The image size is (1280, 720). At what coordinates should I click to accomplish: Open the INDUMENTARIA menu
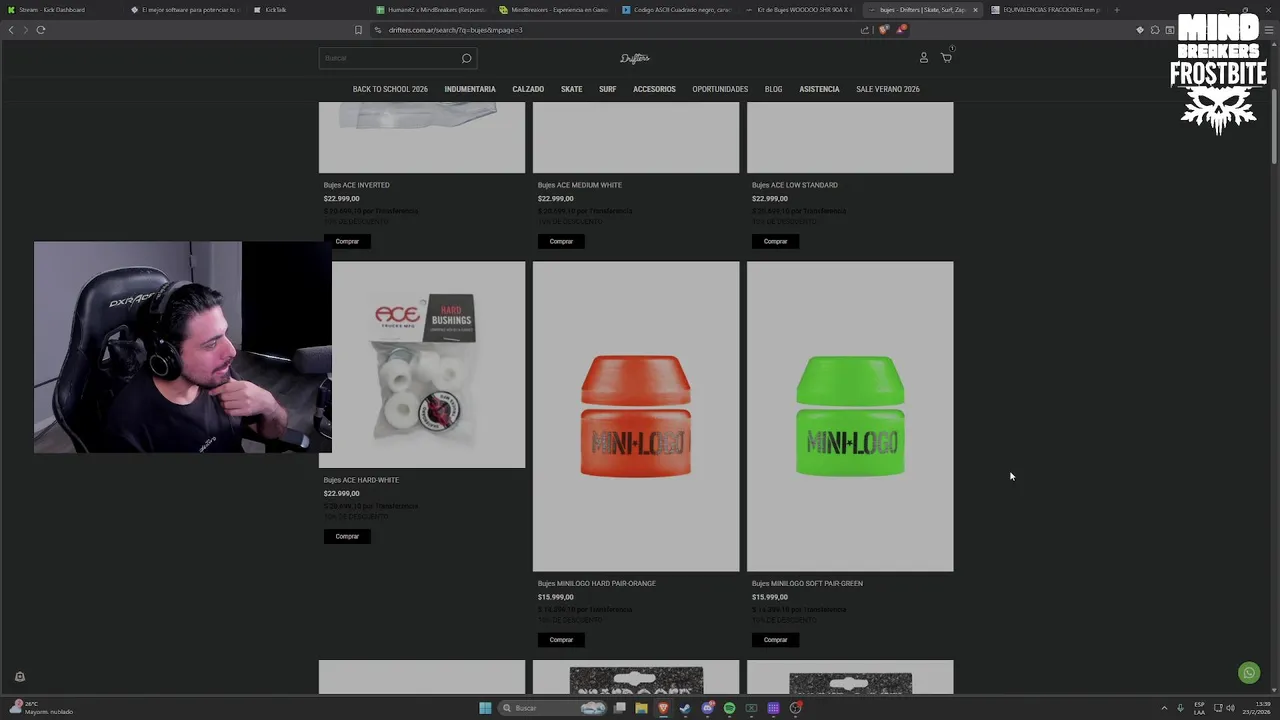(470, 89)
